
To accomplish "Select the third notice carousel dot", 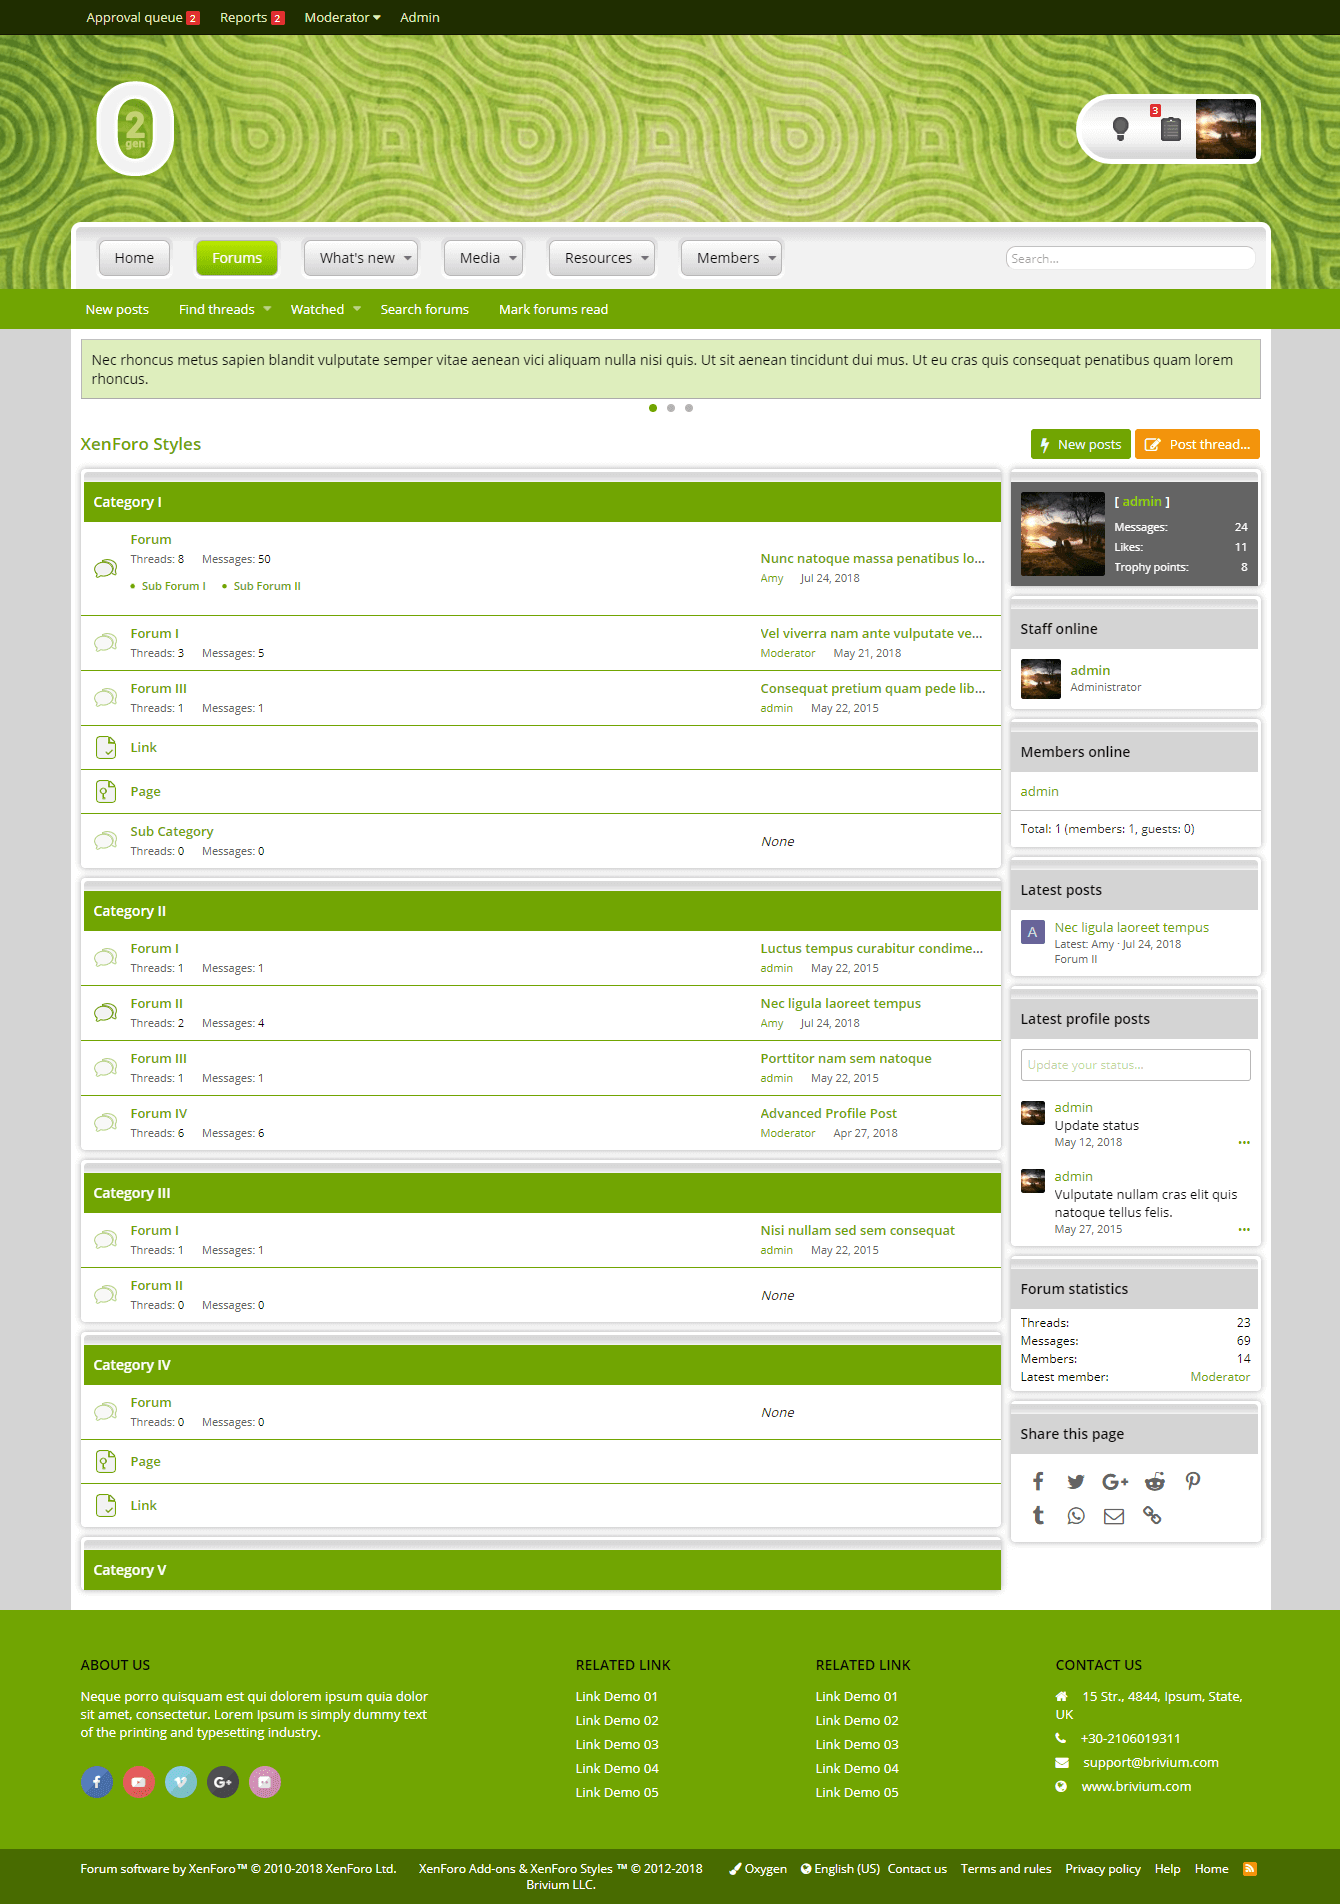I will pyautogui.click(x=689, y=408).
